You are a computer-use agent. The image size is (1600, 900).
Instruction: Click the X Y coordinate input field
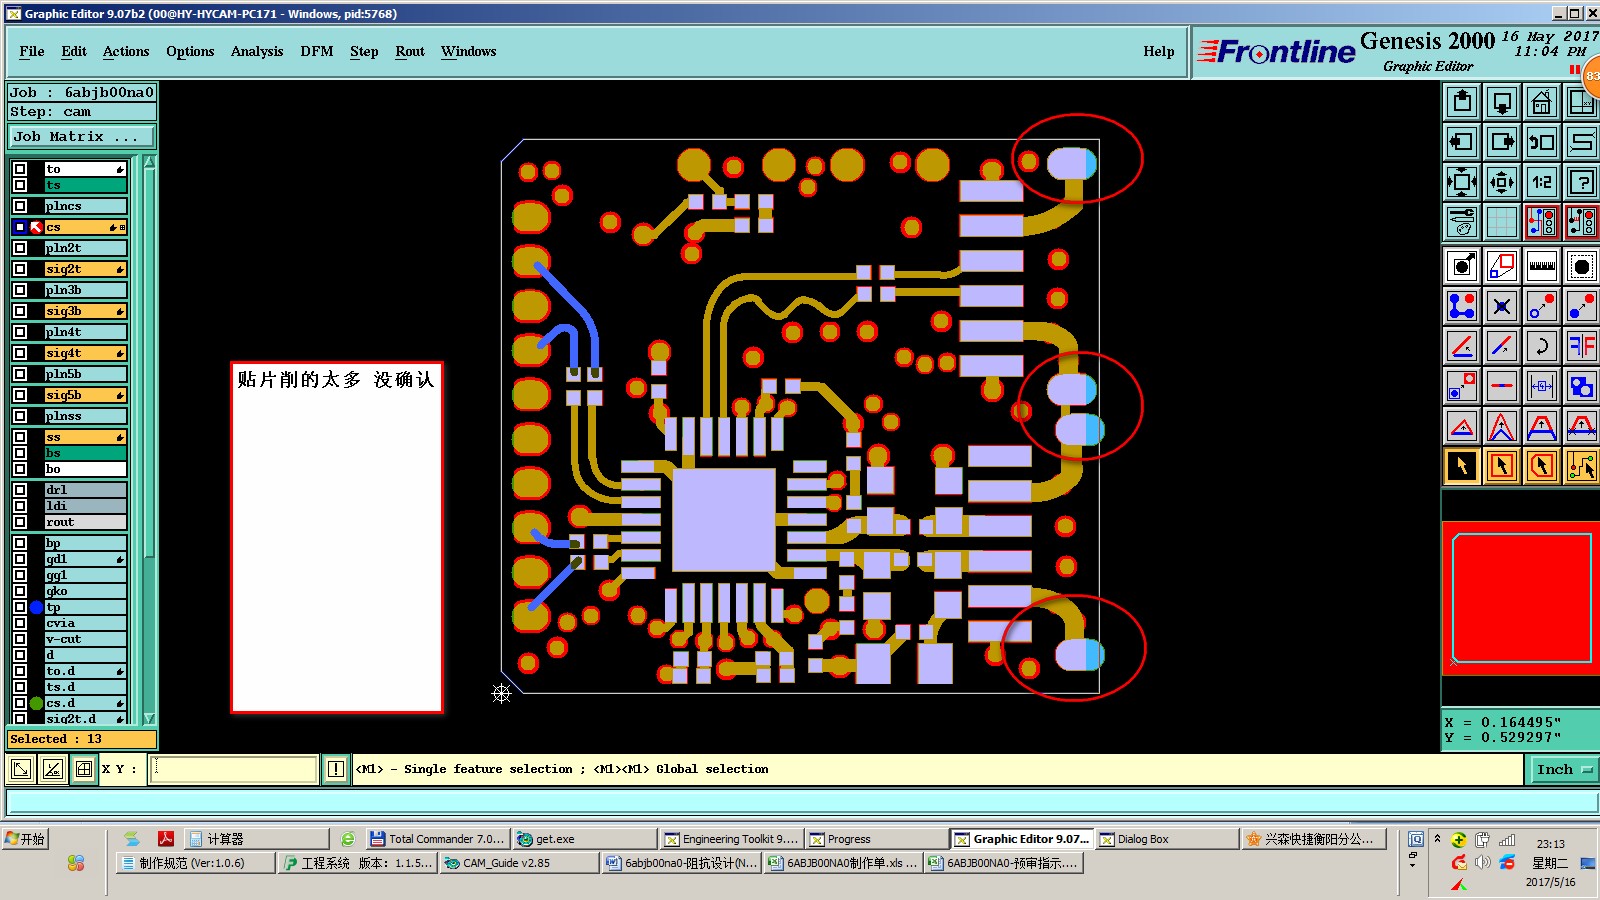pyautogui.click(x=233, y=769)
